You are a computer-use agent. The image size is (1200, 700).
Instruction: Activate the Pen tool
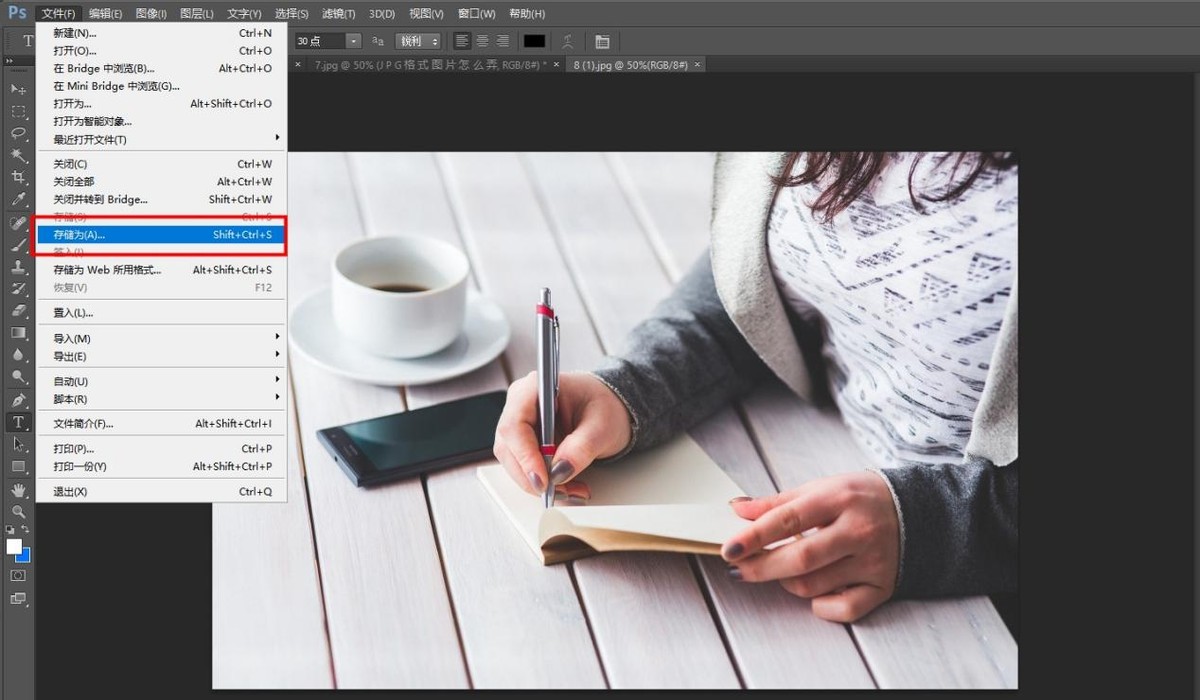(x=18, y=400)
